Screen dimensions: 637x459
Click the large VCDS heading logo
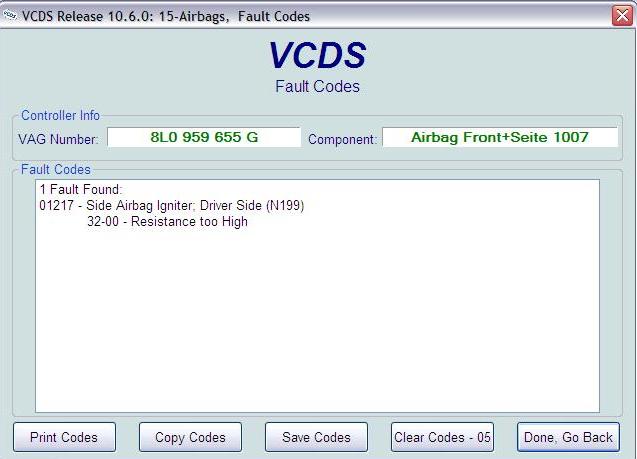tap(317, 55)
